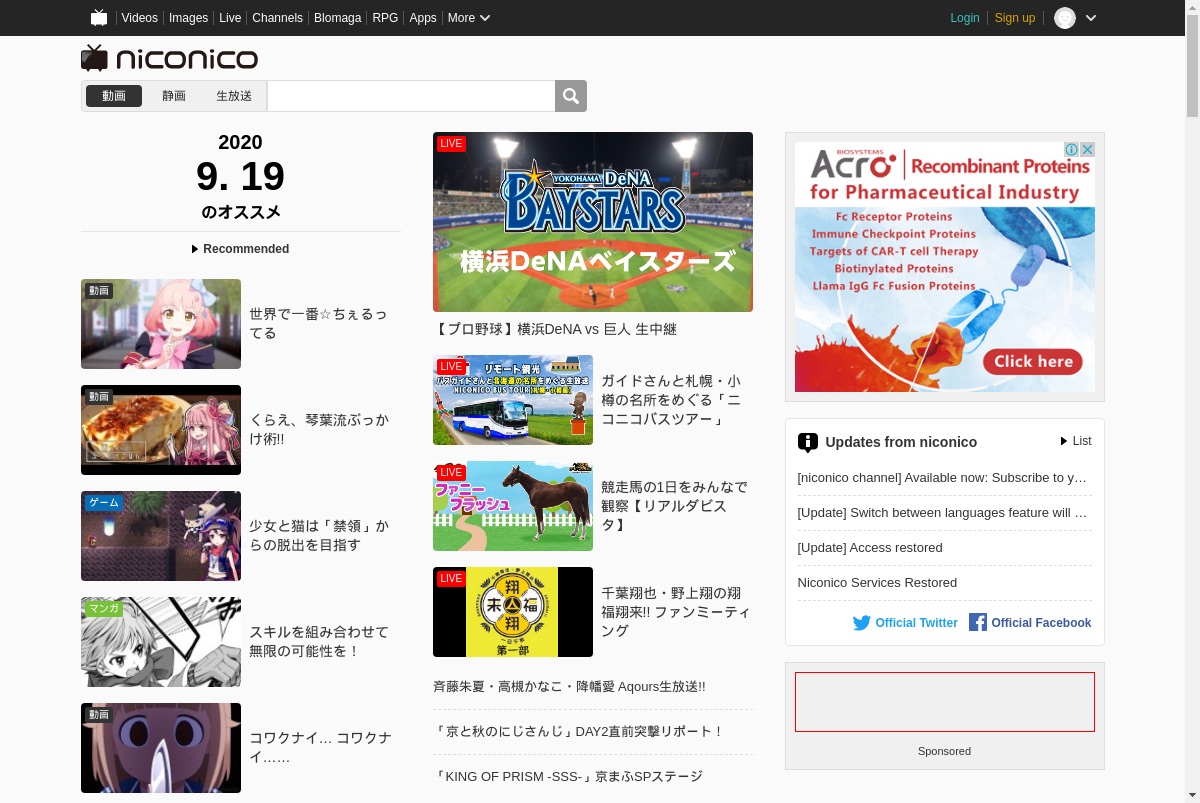Open the niconico logo homepage link
1200x803 pixels.
(170, 58)
